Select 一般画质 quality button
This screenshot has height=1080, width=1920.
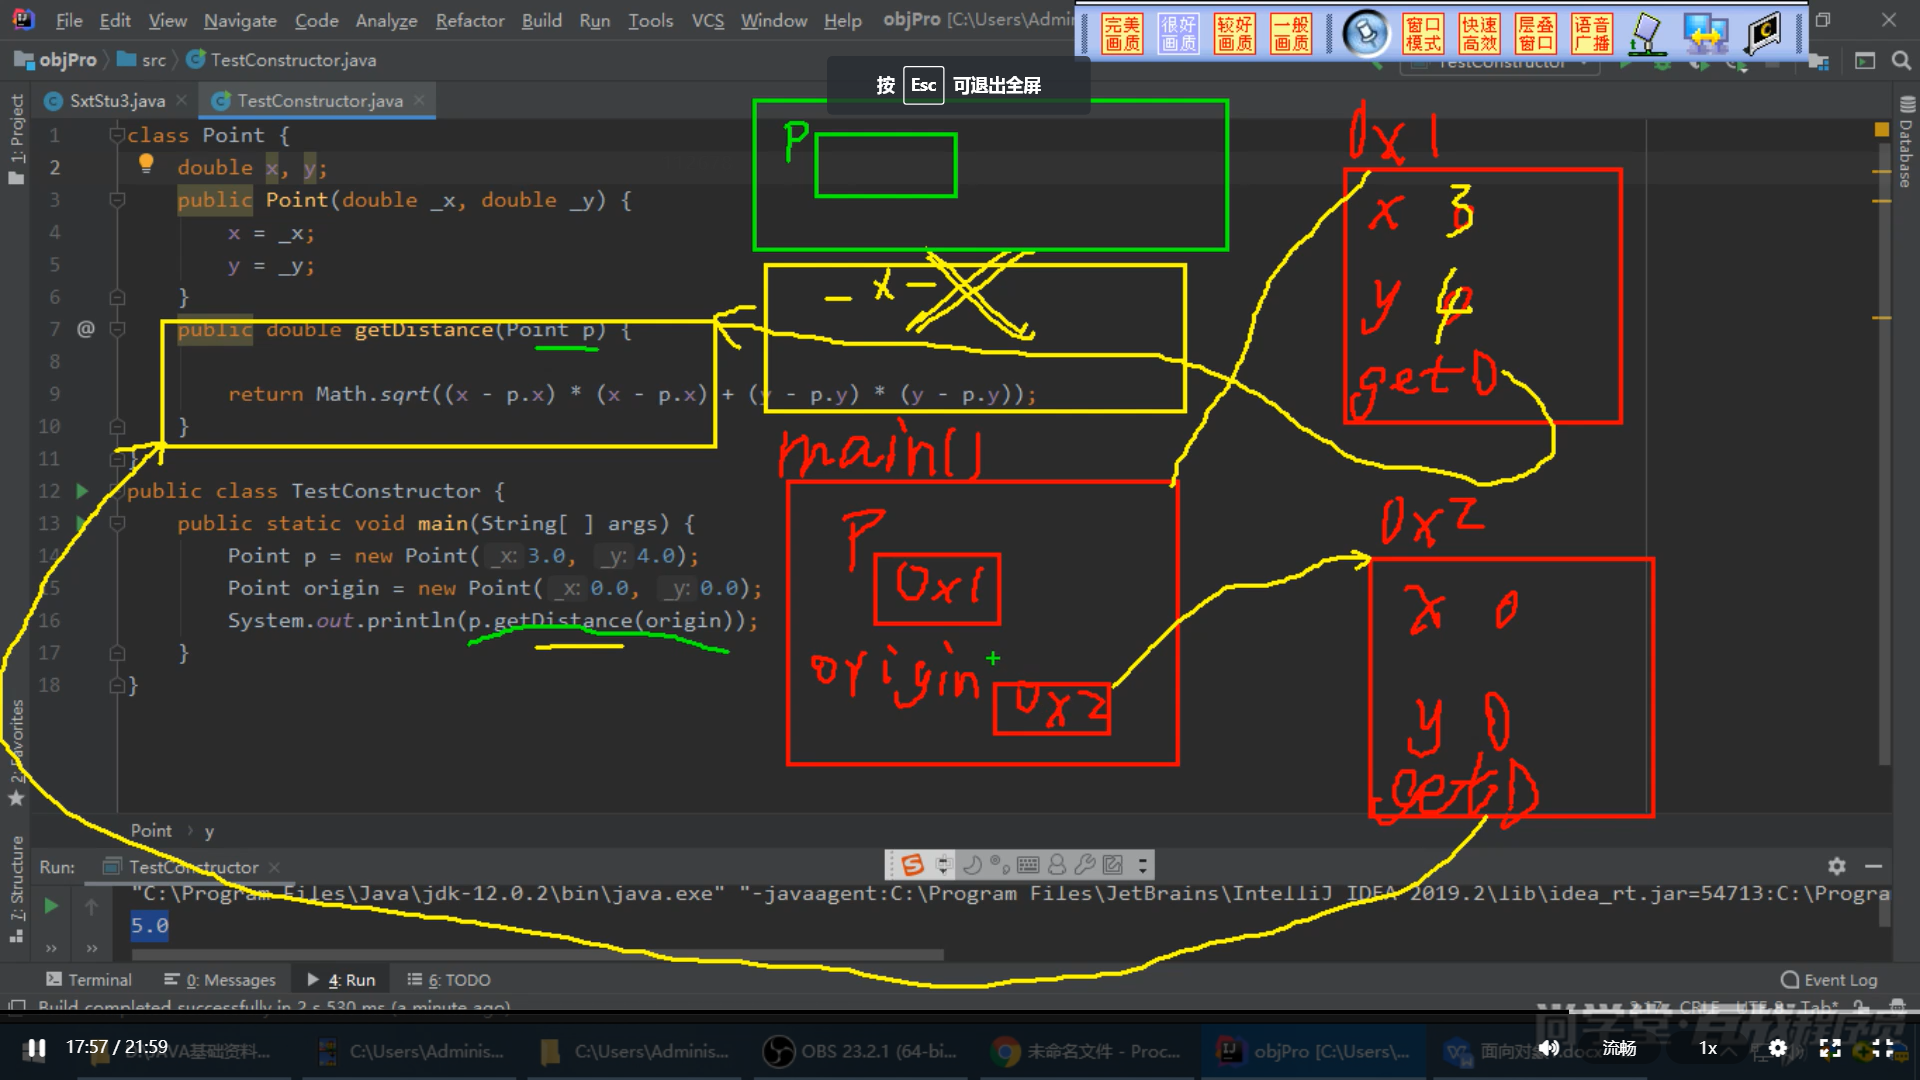click(1291, 33)
